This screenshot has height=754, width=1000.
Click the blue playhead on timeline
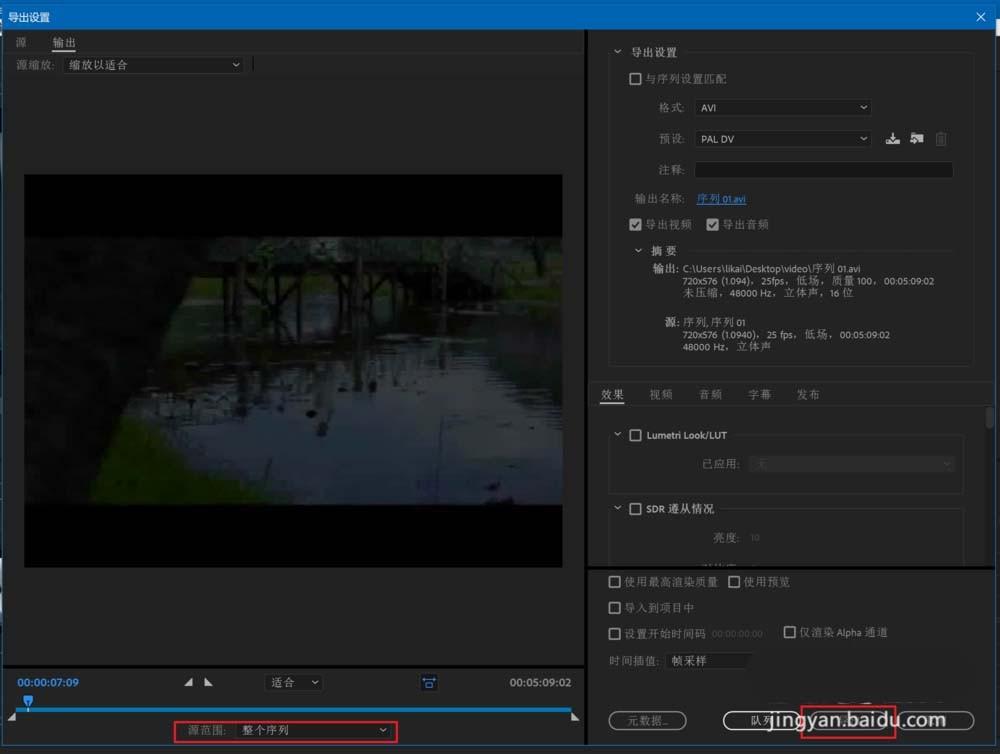click(x=28, y=702)
